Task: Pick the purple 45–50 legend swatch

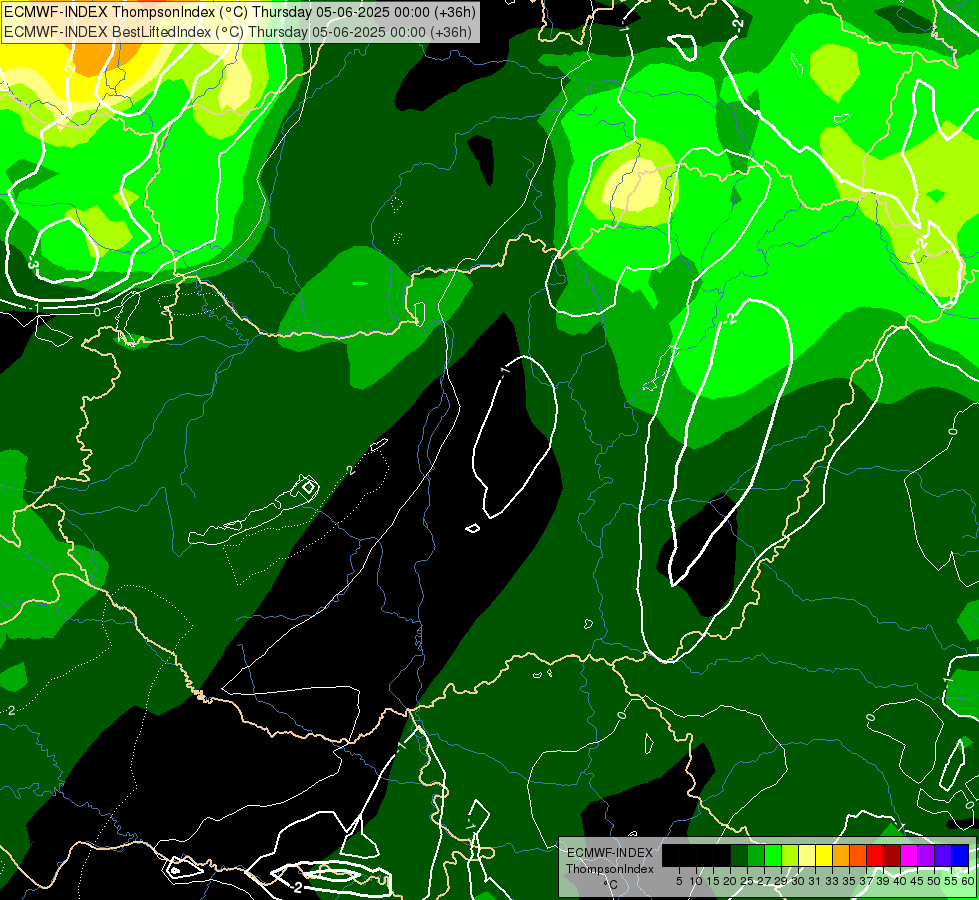Action: coord(926,855)
